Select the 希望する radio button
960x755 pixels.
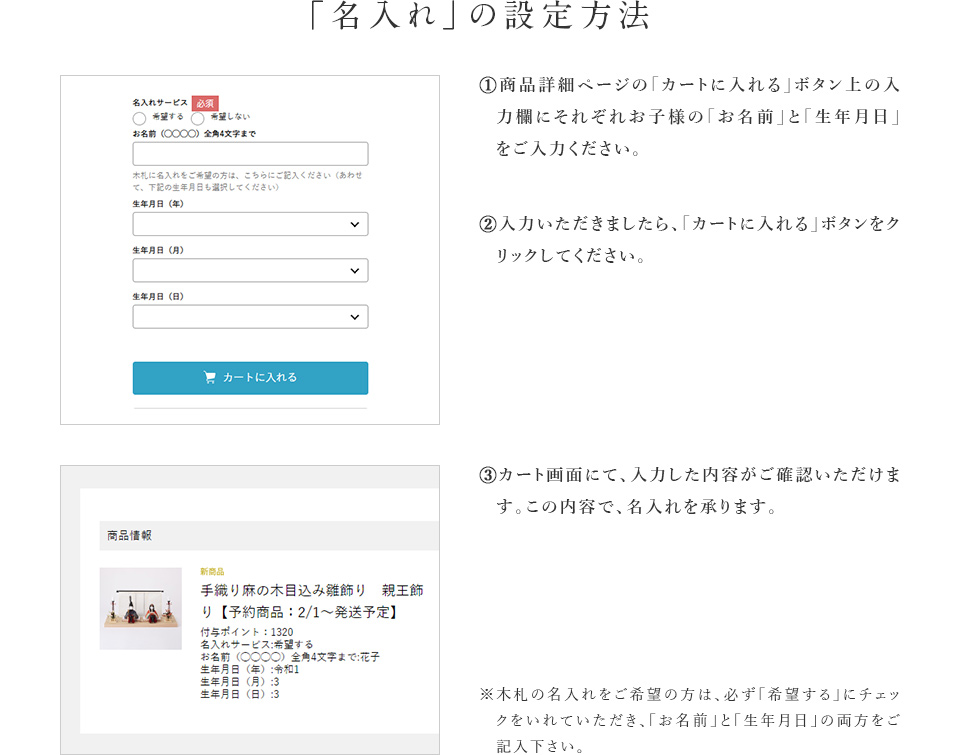pos(140,118)
